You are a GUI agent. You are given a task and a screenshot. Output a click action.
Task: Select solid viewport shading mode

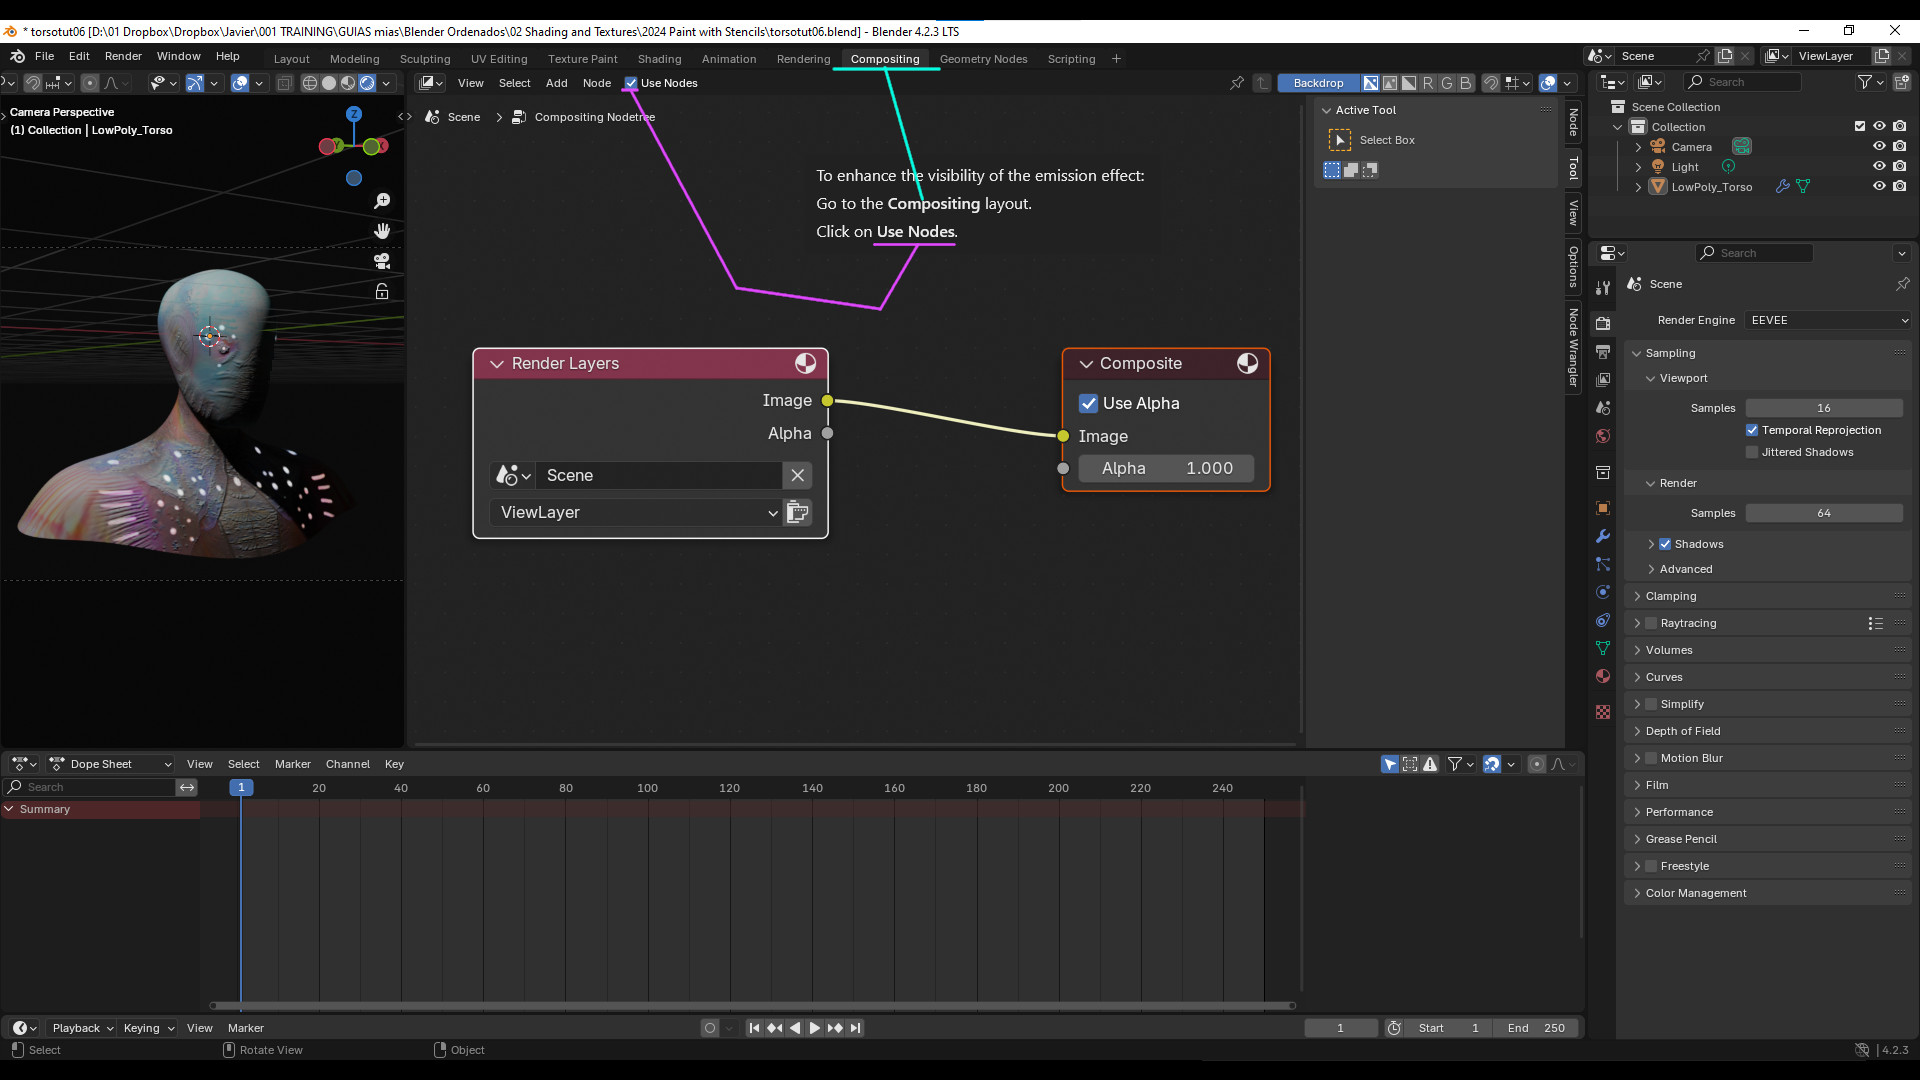(x=329, y=83)
